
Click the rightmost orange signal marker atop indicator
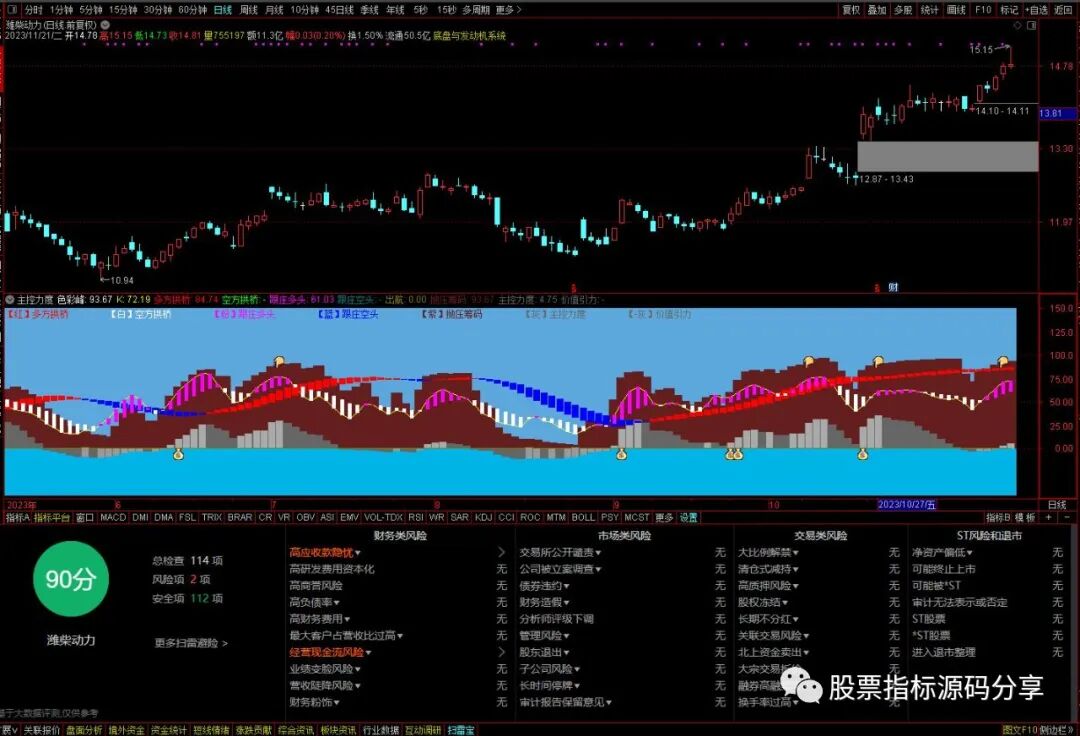tap(1004, 361)
